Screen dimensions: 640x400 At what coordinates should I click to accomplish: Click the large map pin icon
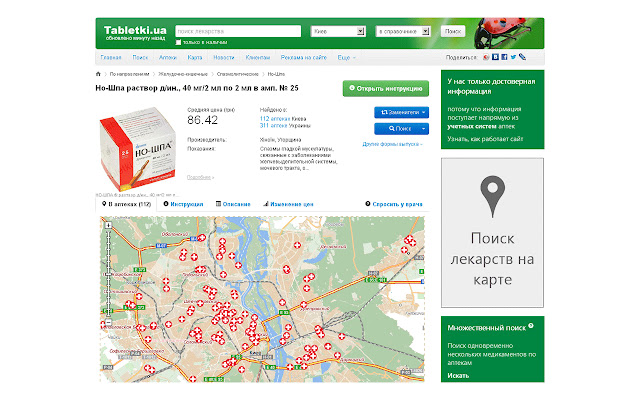click(493, 196)
